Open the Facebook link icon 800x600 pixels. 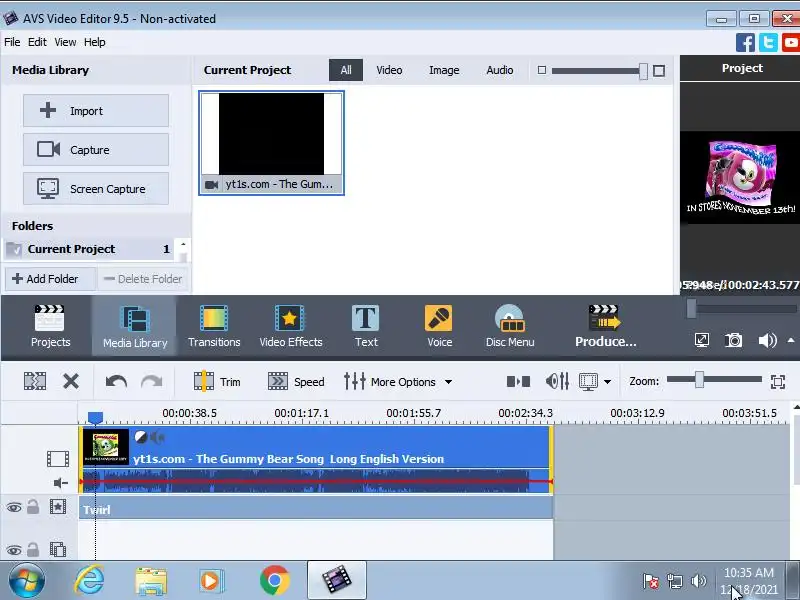coord(745,42)
